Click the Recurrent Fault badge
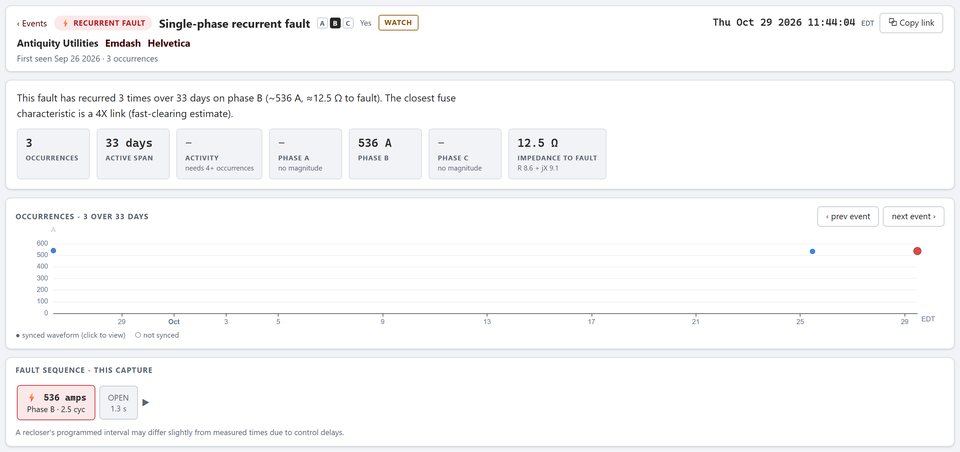Viewport: 960px width, 452px height. click(x=103, y=23)
